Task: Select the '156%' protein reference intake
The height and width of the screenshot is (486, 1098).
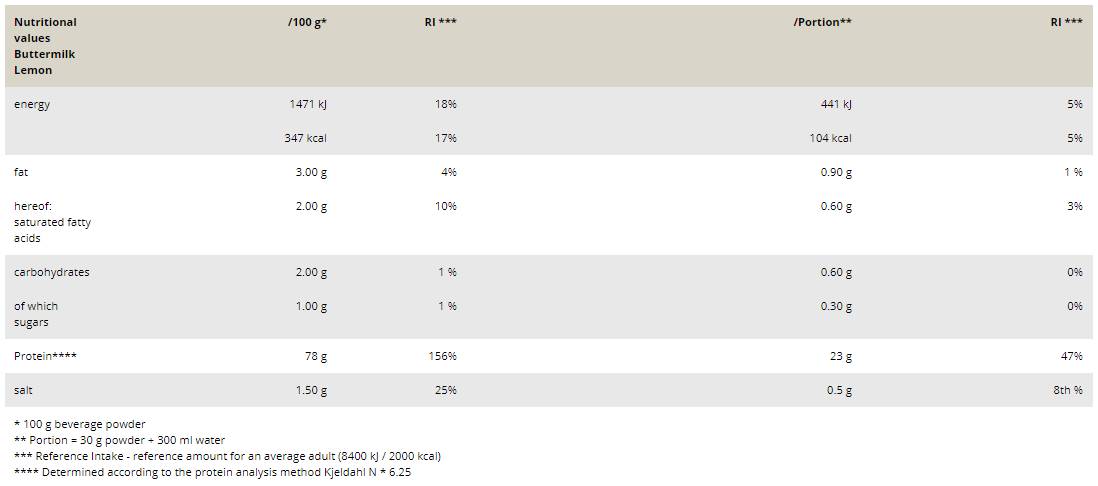Action: pyautogui.click(x=442, y=356)
